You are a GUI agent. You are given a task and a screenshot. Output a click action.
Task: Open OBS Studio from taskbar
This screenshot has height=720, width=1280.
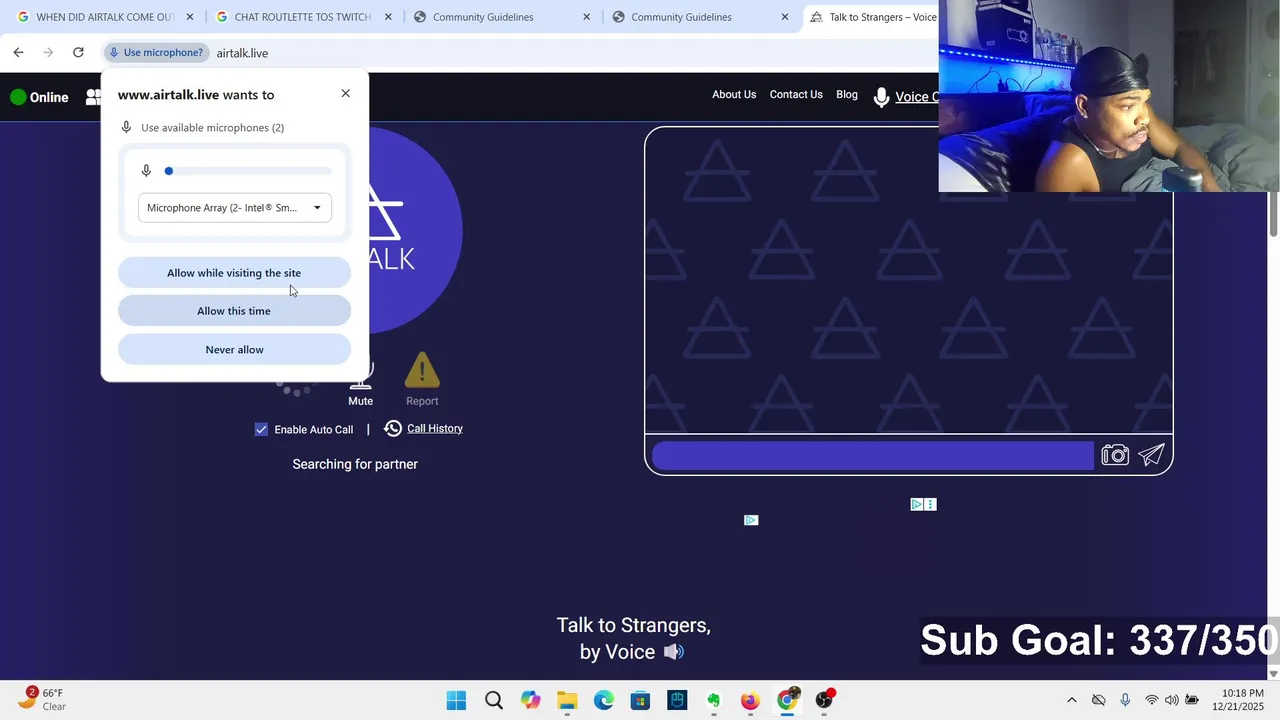click(824, 700)
